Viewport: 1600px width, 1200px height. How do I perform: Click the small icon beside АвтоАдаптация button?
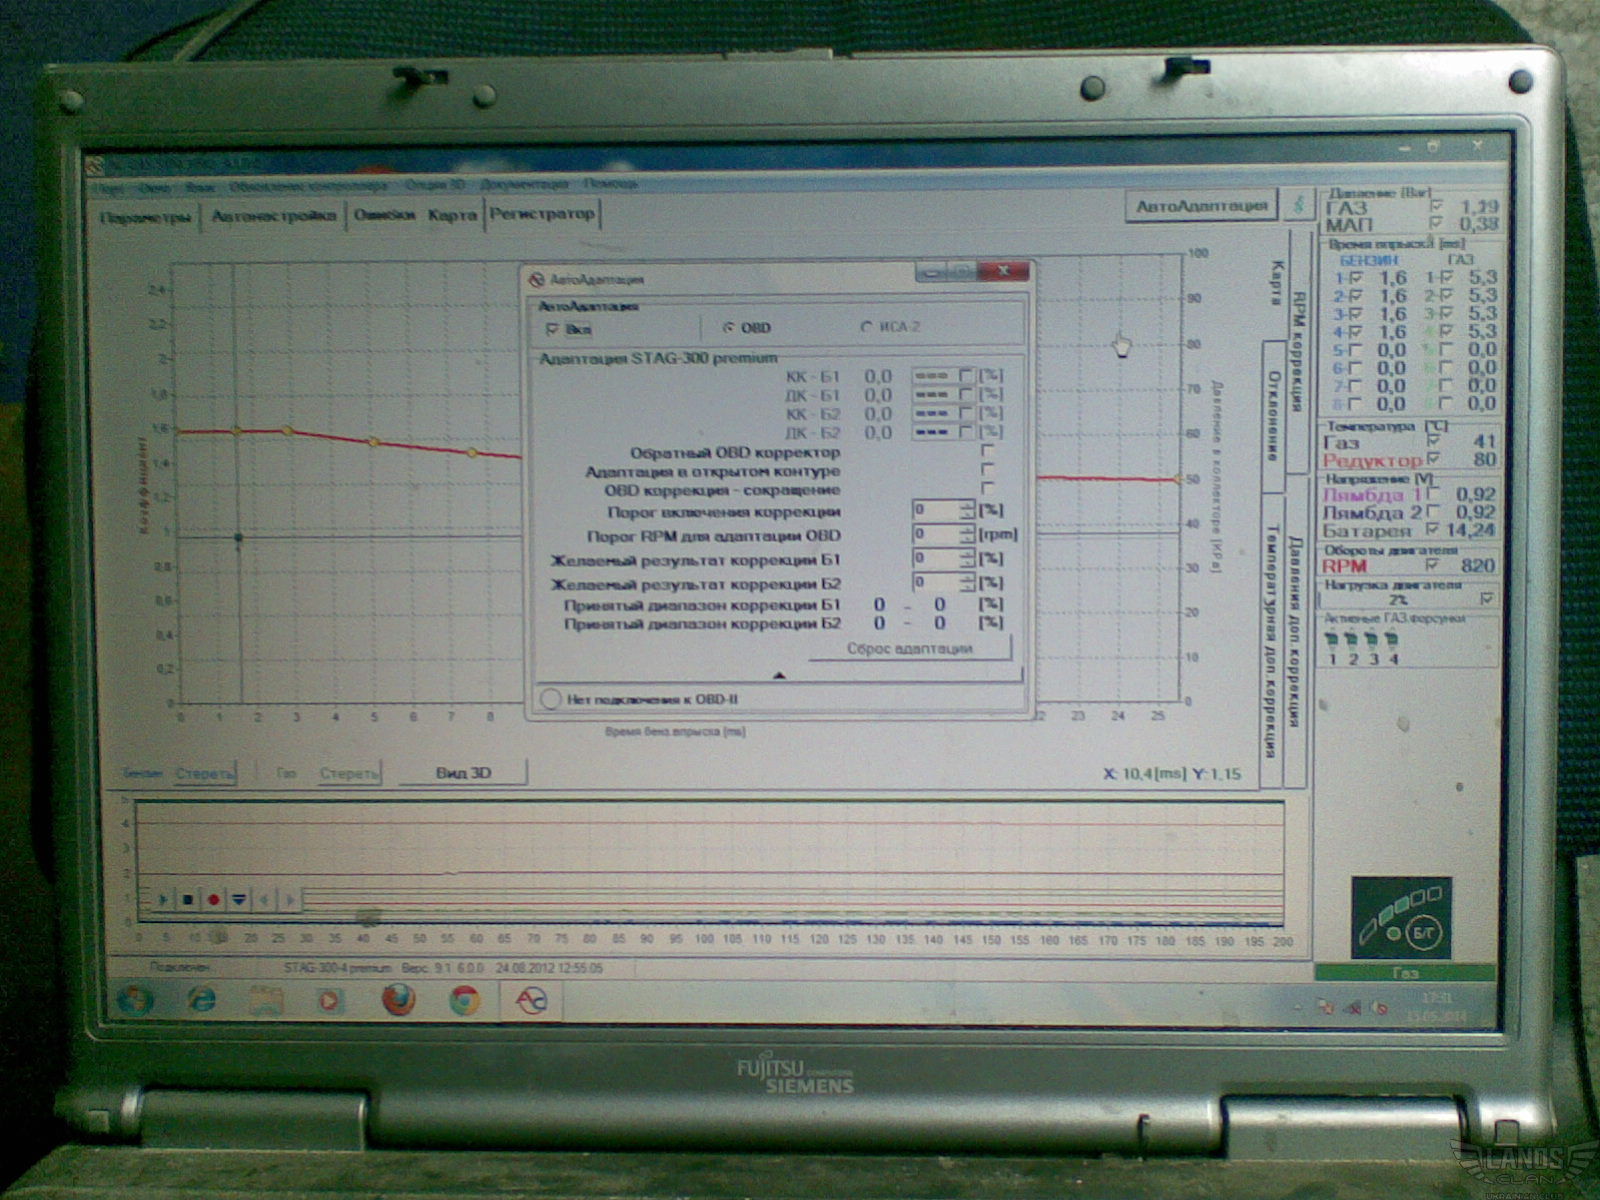pos(1299,205)
